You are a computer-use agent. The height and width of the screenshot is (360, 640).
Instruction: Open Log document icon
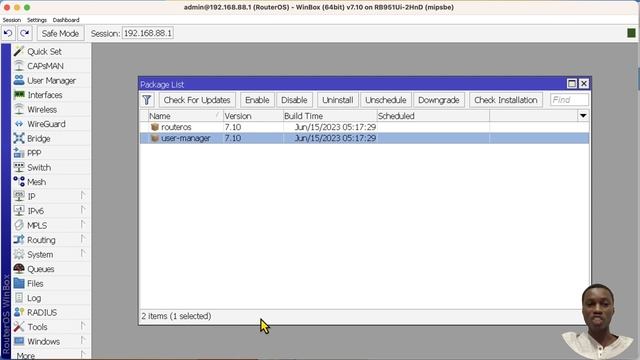[19, 298]
